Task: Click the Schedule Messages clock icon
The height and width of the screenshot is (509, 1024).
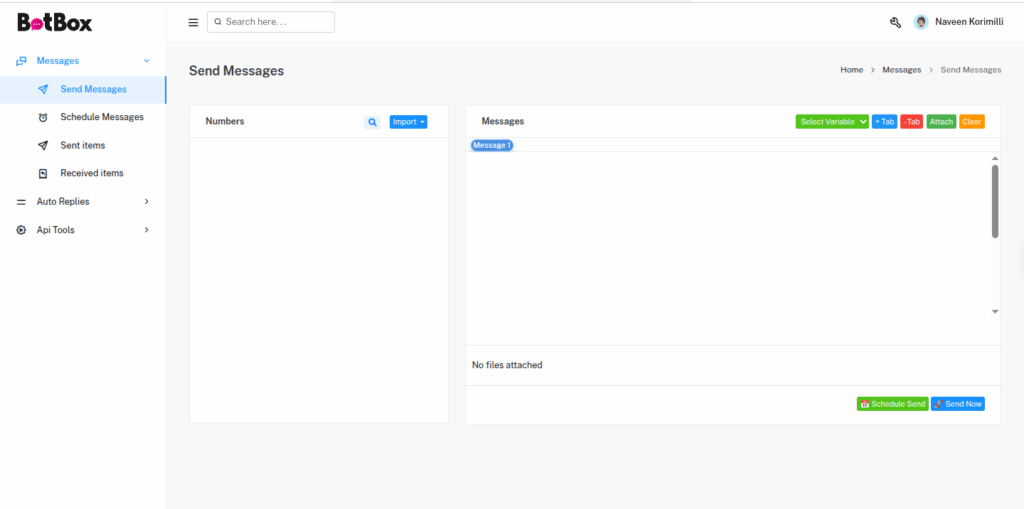Action: pyautogui.click(x=43, y=117)
